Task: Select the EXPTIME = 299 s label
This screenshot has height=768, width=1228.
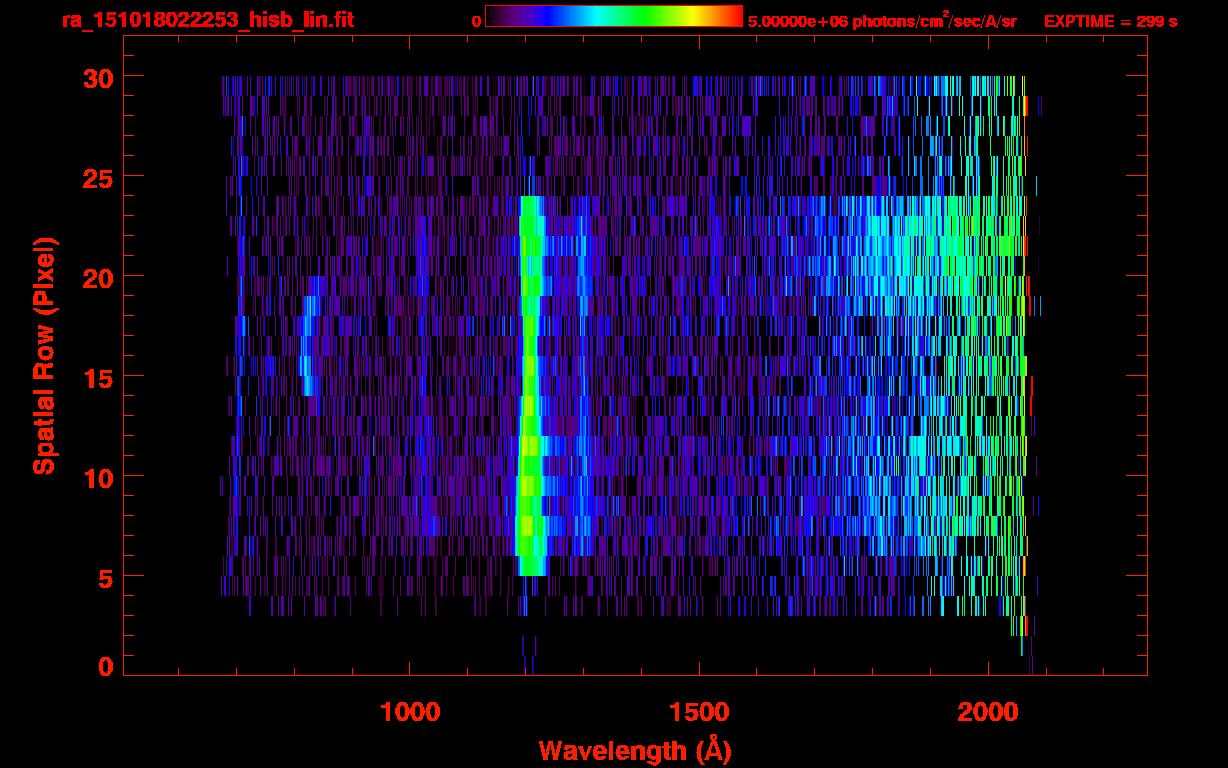Action: 1110,21
